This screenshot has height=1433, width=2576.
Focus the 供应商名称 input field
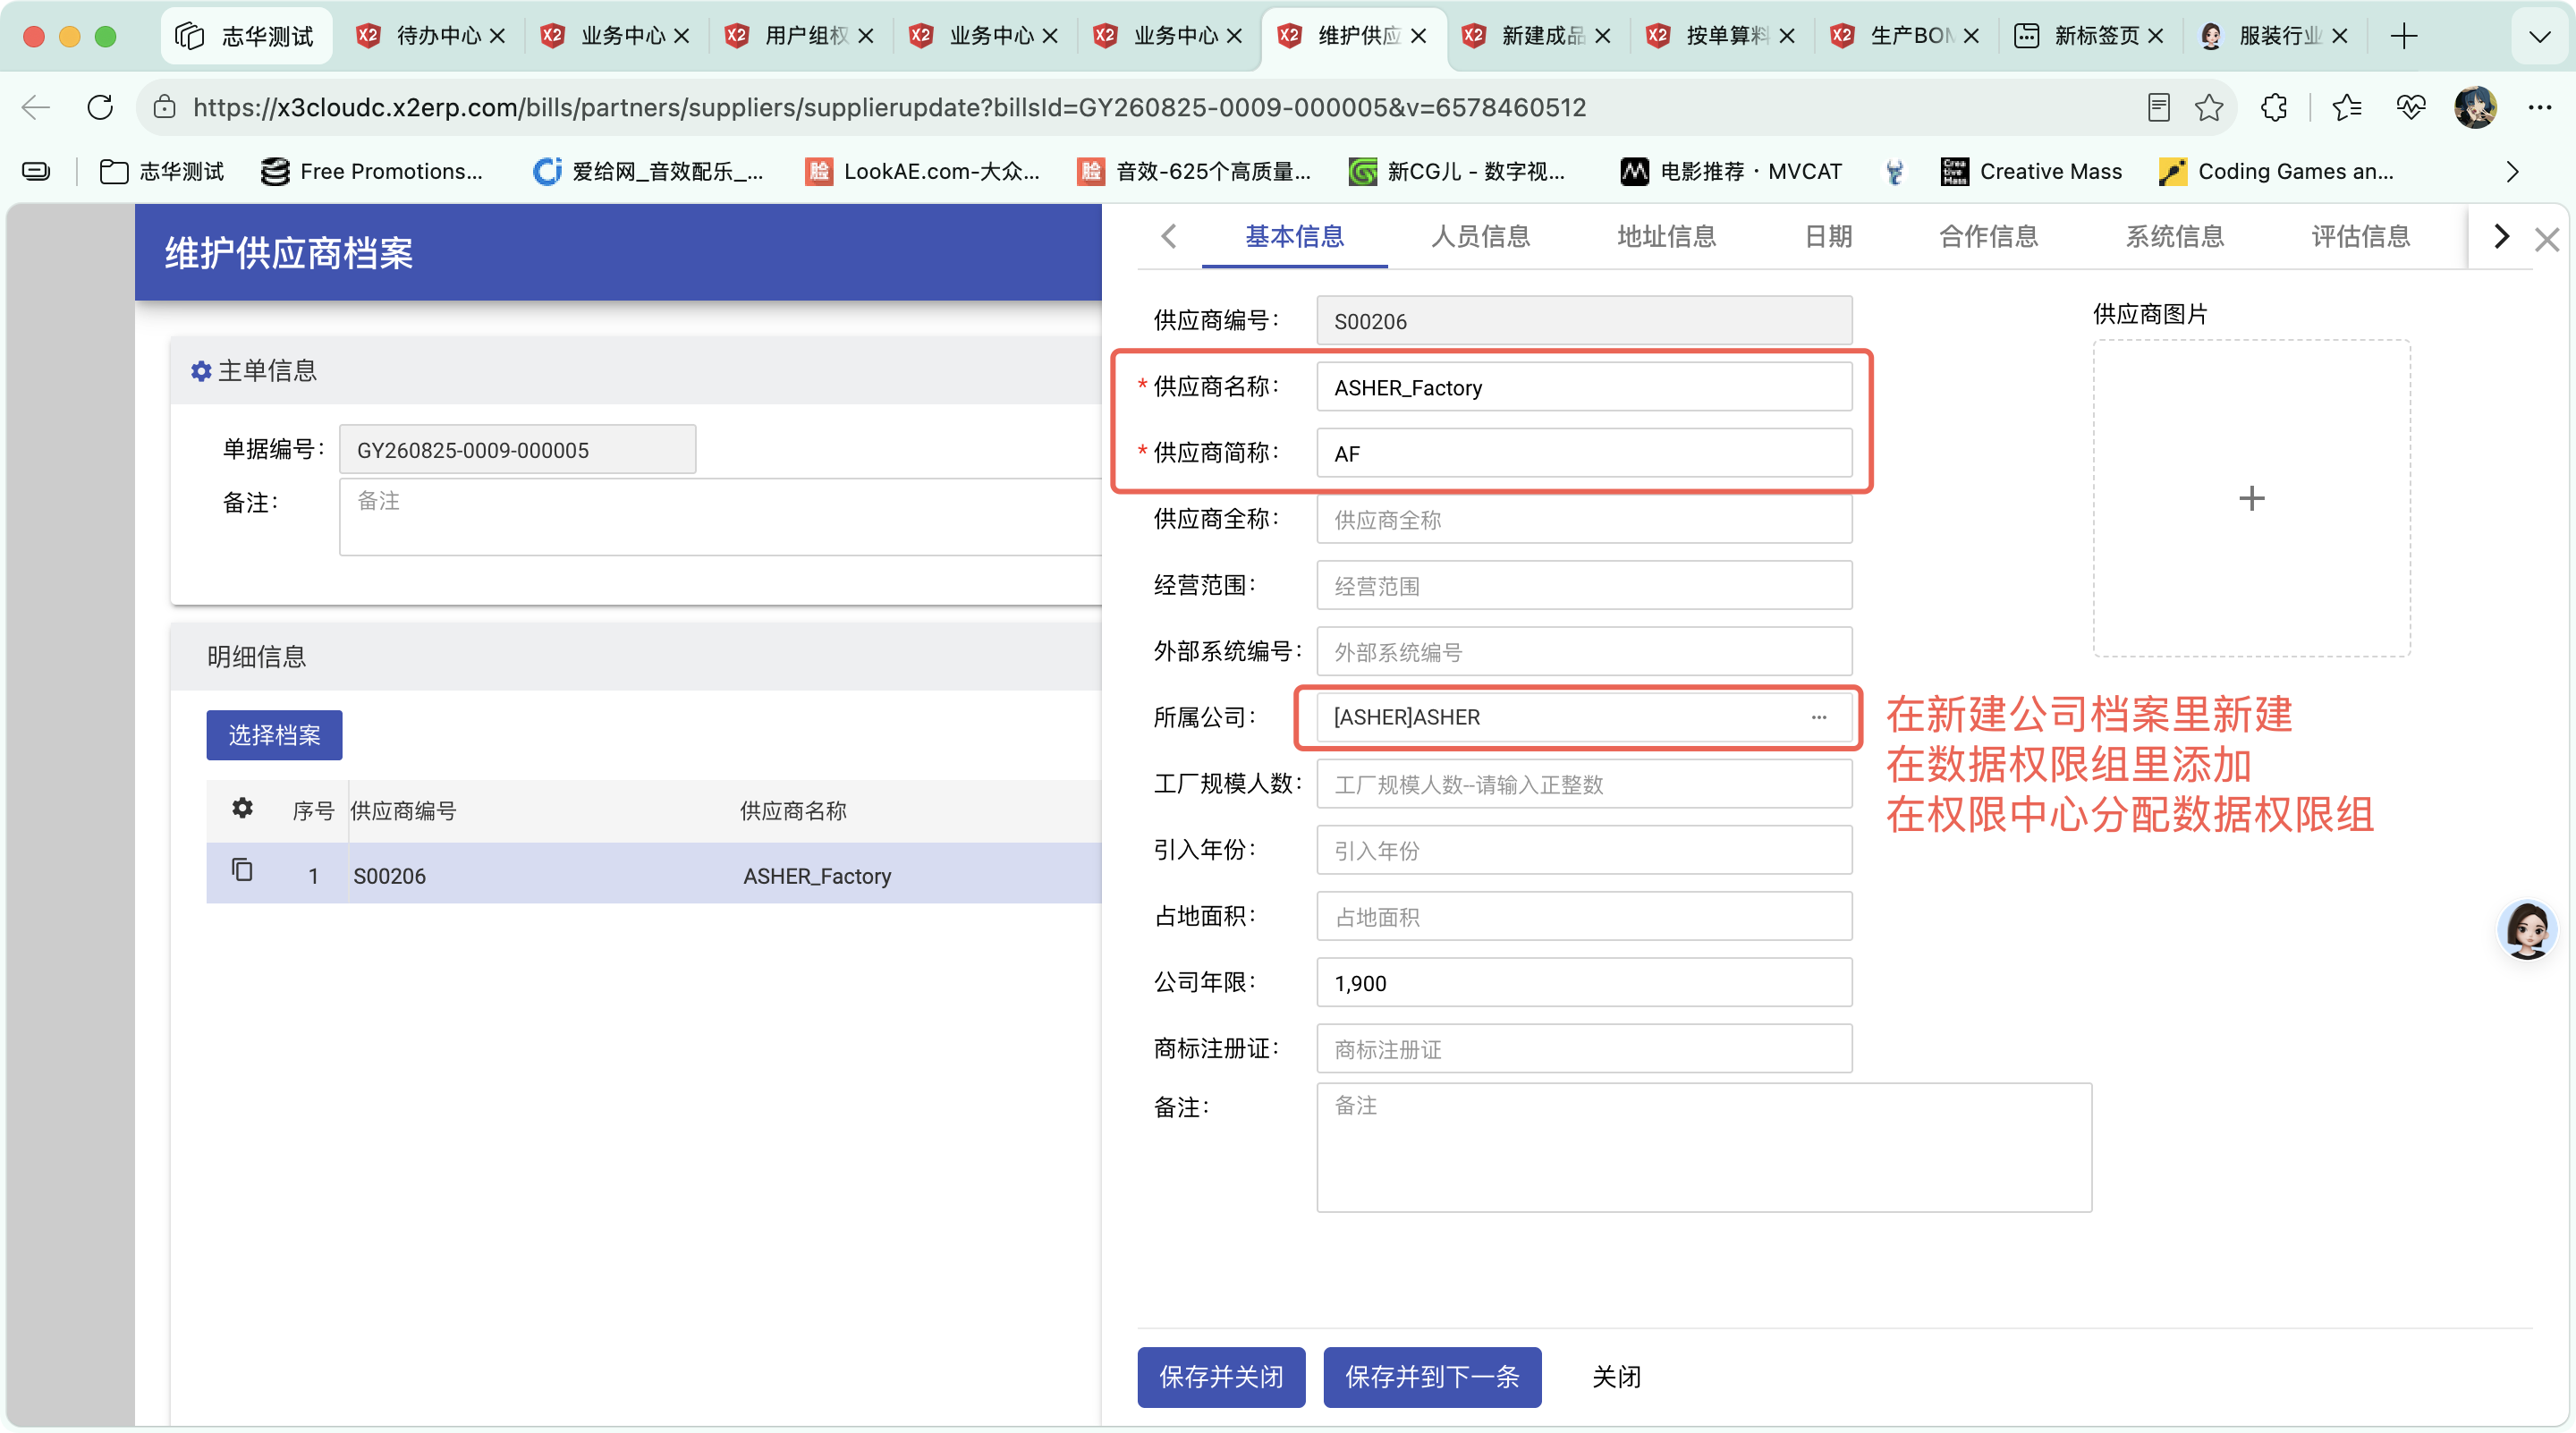click(x=1584, y=387)
